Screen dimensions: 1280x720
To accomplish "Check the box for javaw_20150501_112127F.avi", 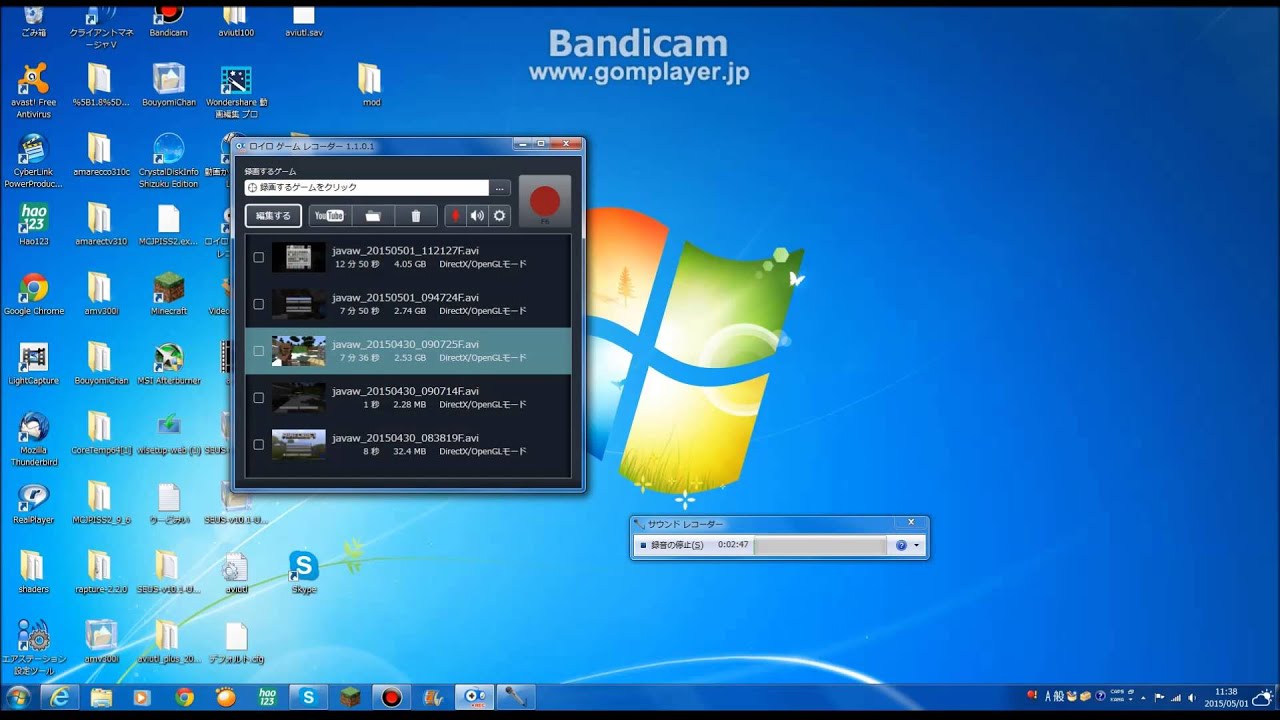I will point(257,257).
